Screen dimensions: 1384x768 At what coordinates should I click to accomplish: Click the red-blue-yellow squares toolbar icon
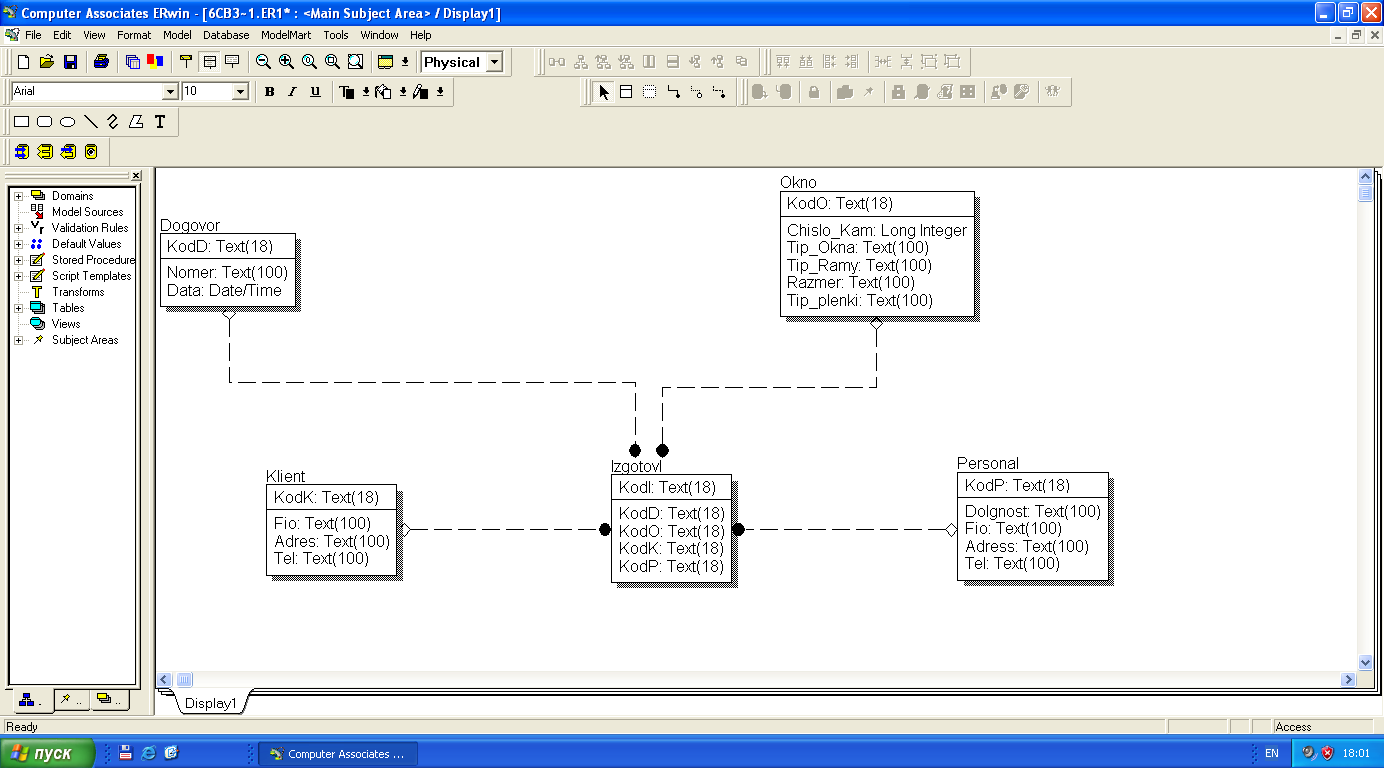[155, 62]
